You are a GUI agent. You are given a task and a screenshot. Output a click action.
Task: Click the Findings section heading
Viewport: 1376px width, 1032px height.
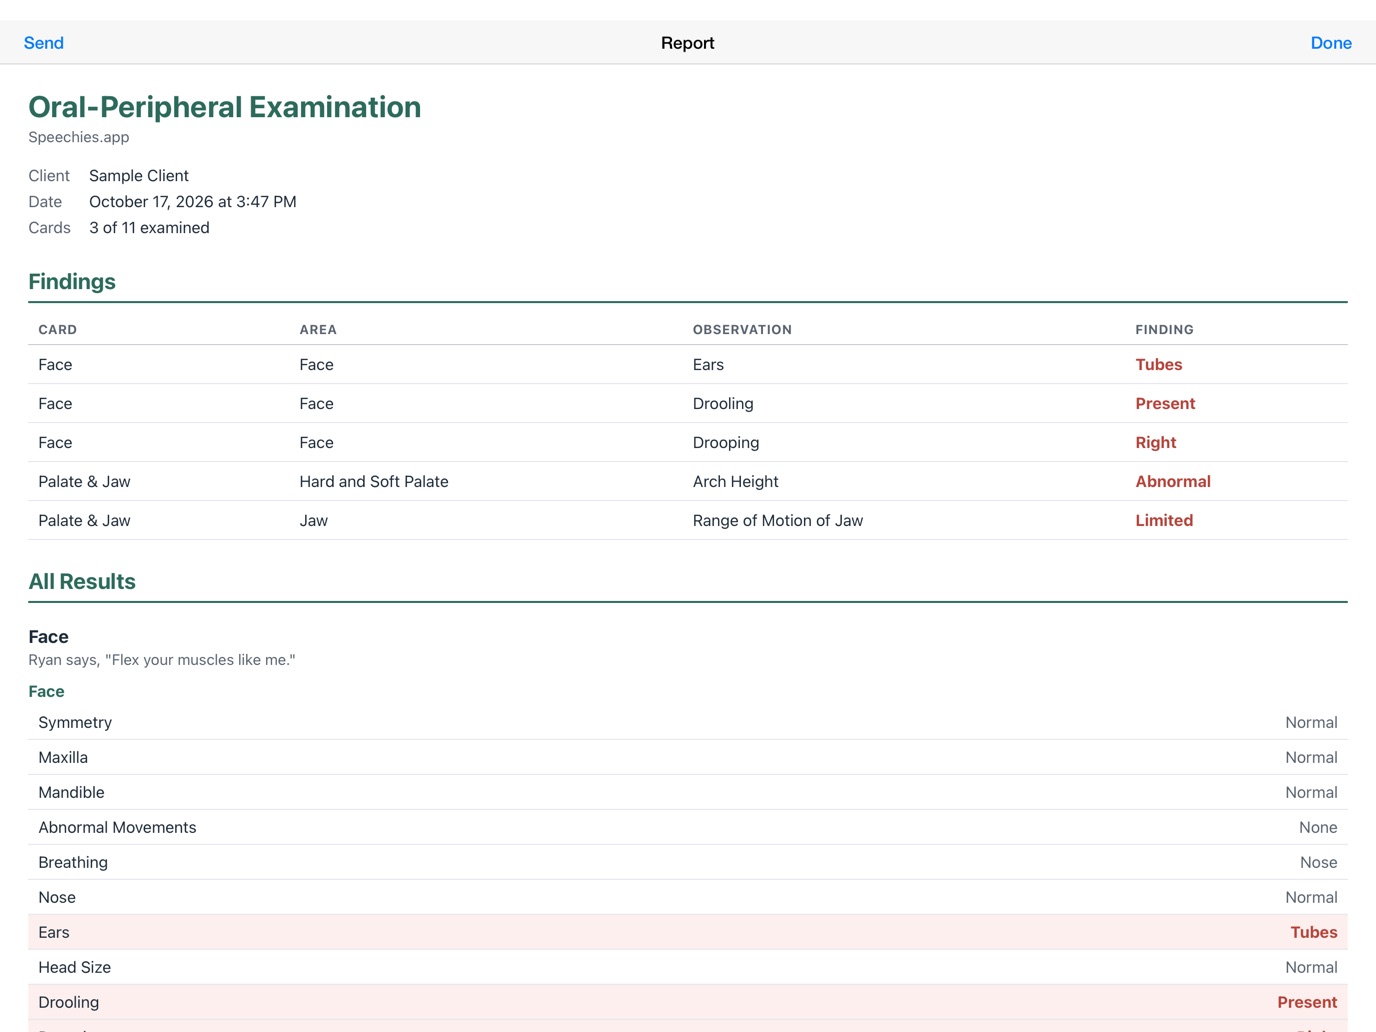tap(72, 282)
